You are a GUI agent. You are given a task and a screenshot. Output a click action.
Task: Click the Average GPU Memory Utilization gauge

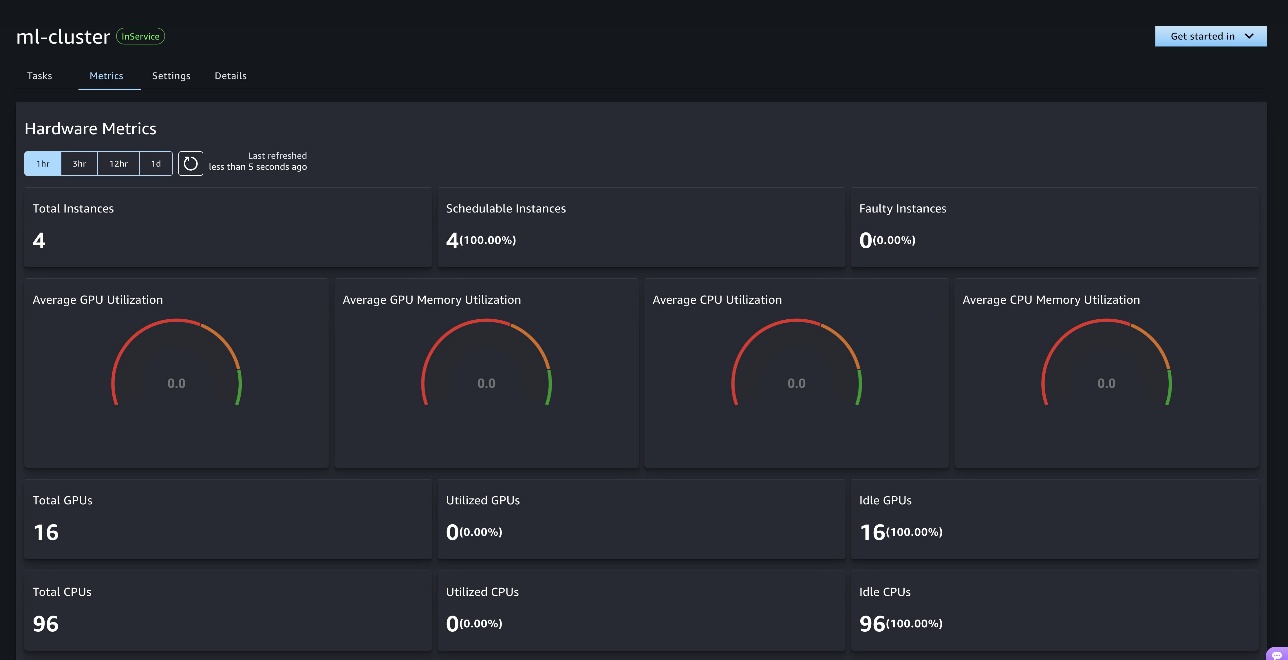[x=486, y=363]
